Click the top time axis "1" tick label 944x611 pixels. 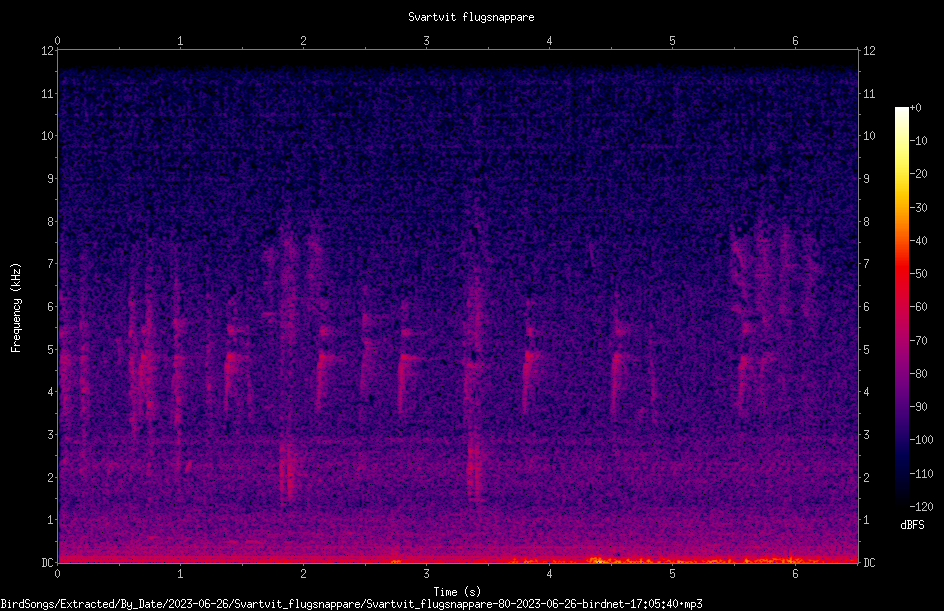[x=180, y=41]
